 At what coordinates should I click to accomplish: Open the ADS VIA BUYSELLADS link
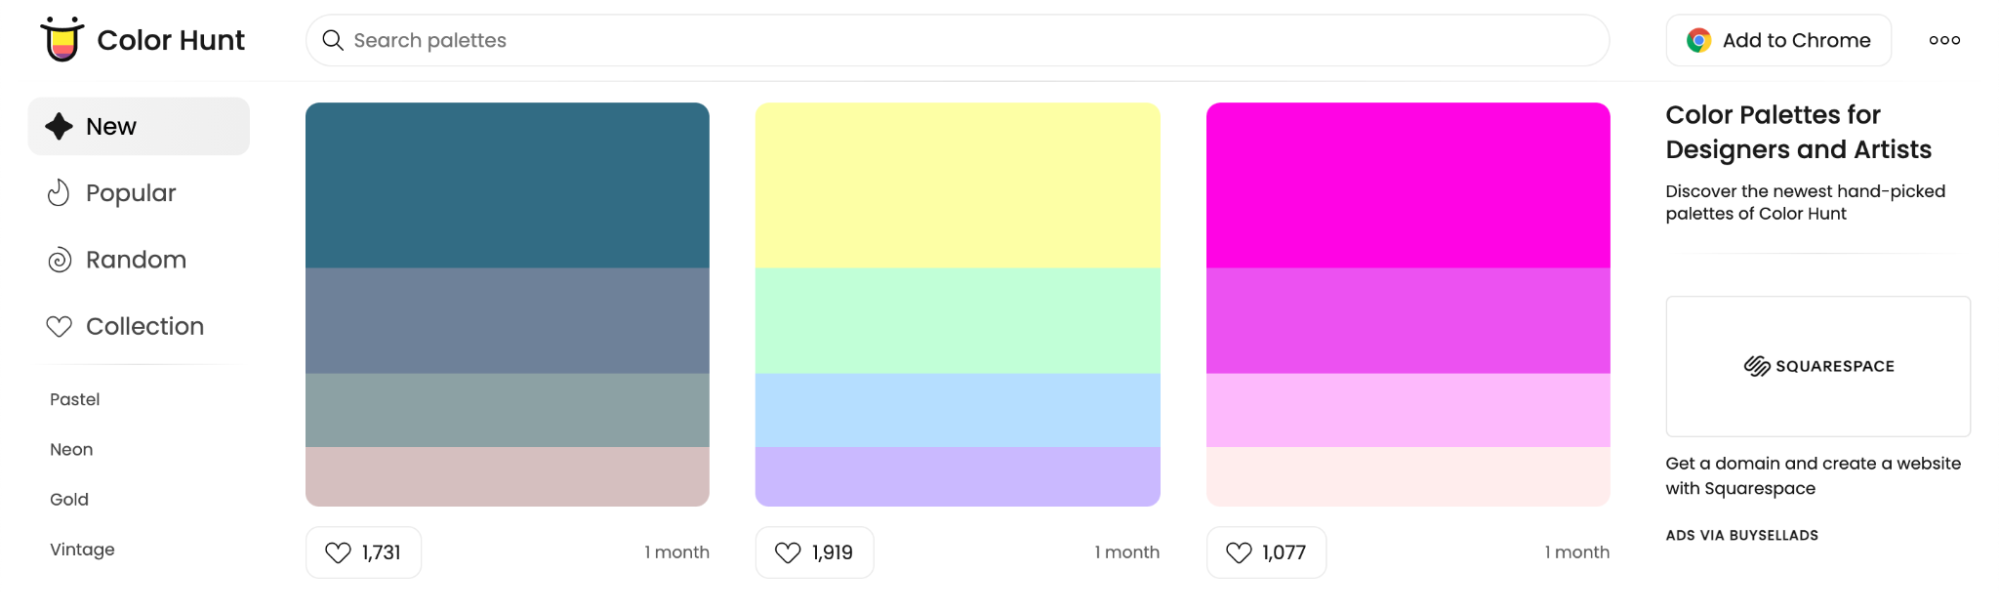click(1741, 535)
